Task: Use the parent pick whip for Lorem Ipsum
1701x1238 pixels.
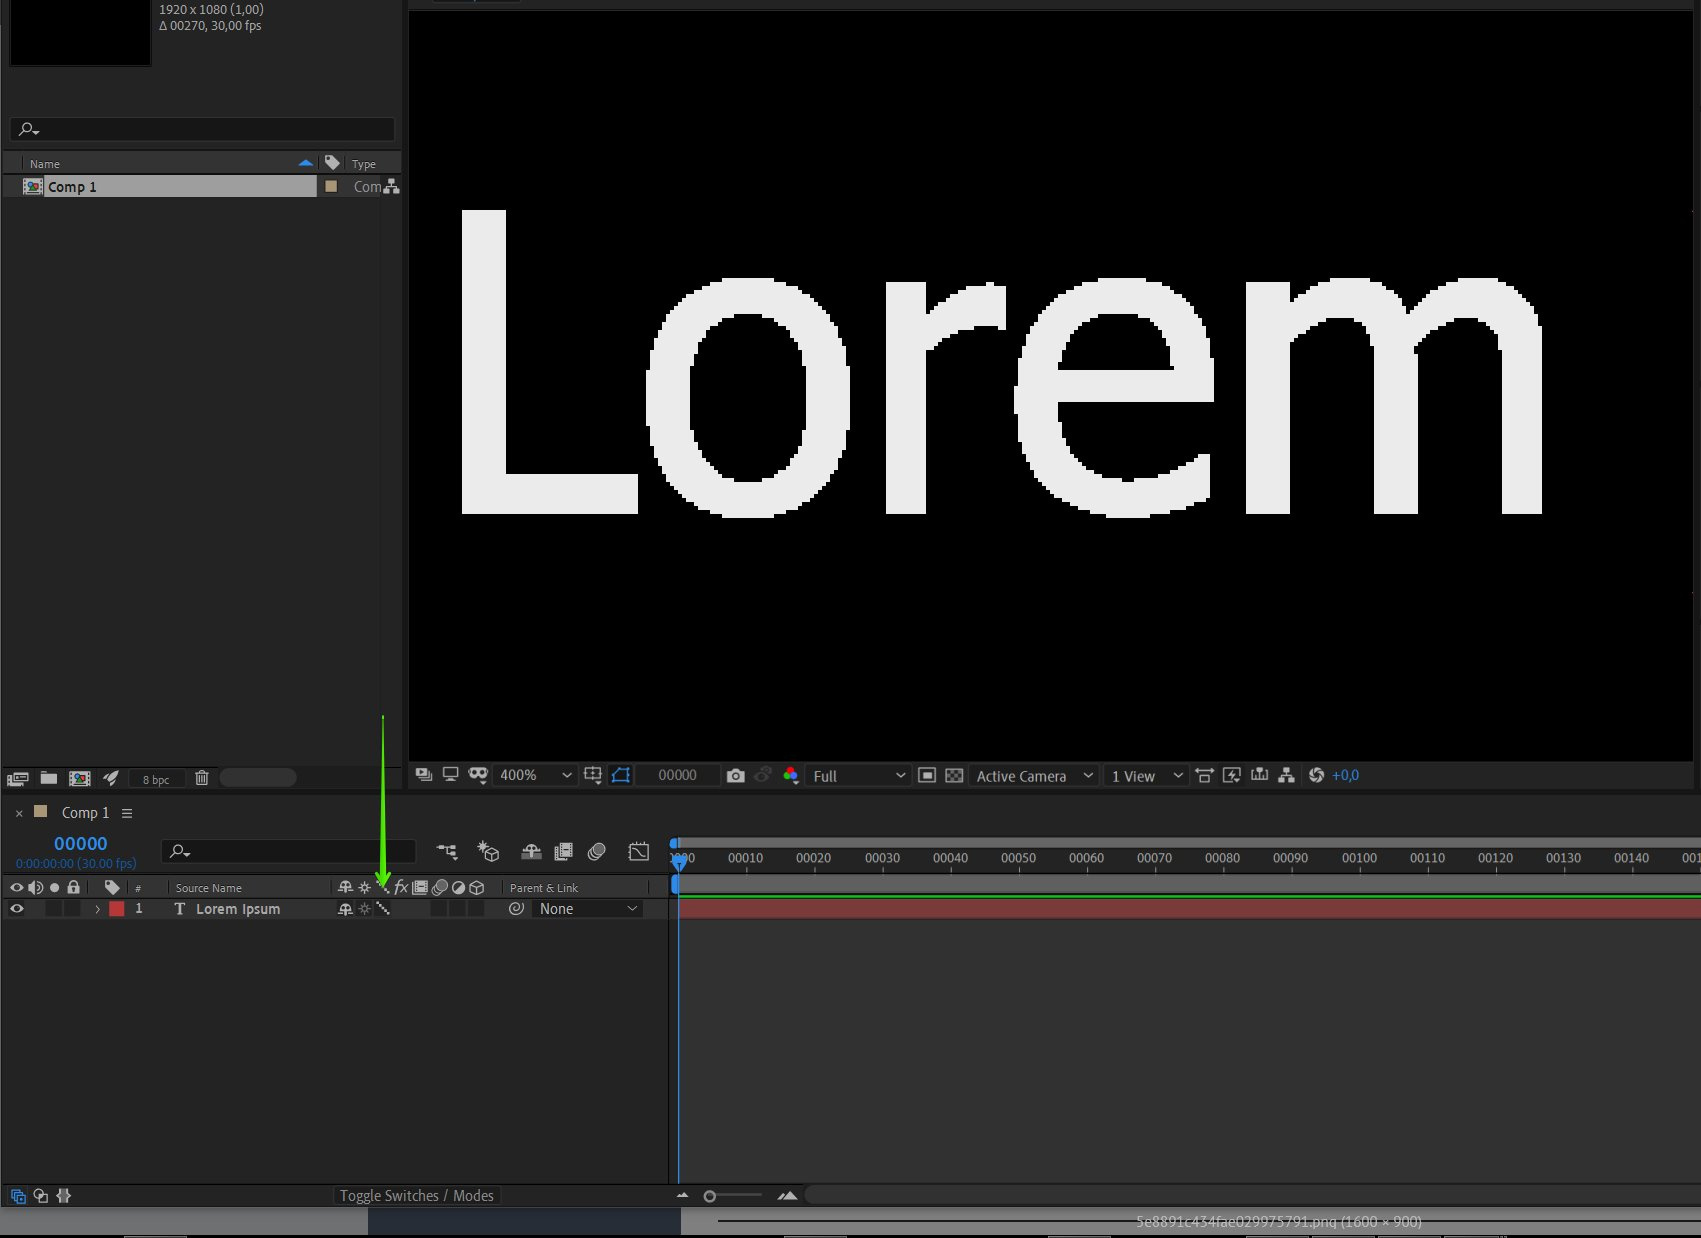Action: coord(516,909)
